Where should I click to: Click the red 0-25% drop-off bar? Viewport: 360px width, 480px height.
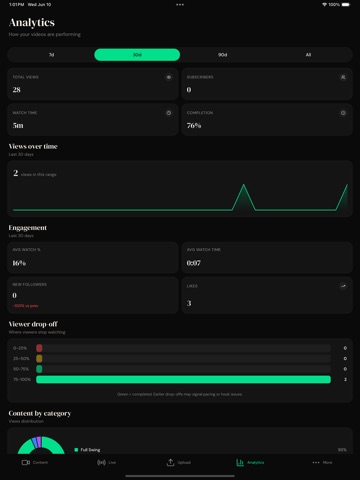[39, 348]
